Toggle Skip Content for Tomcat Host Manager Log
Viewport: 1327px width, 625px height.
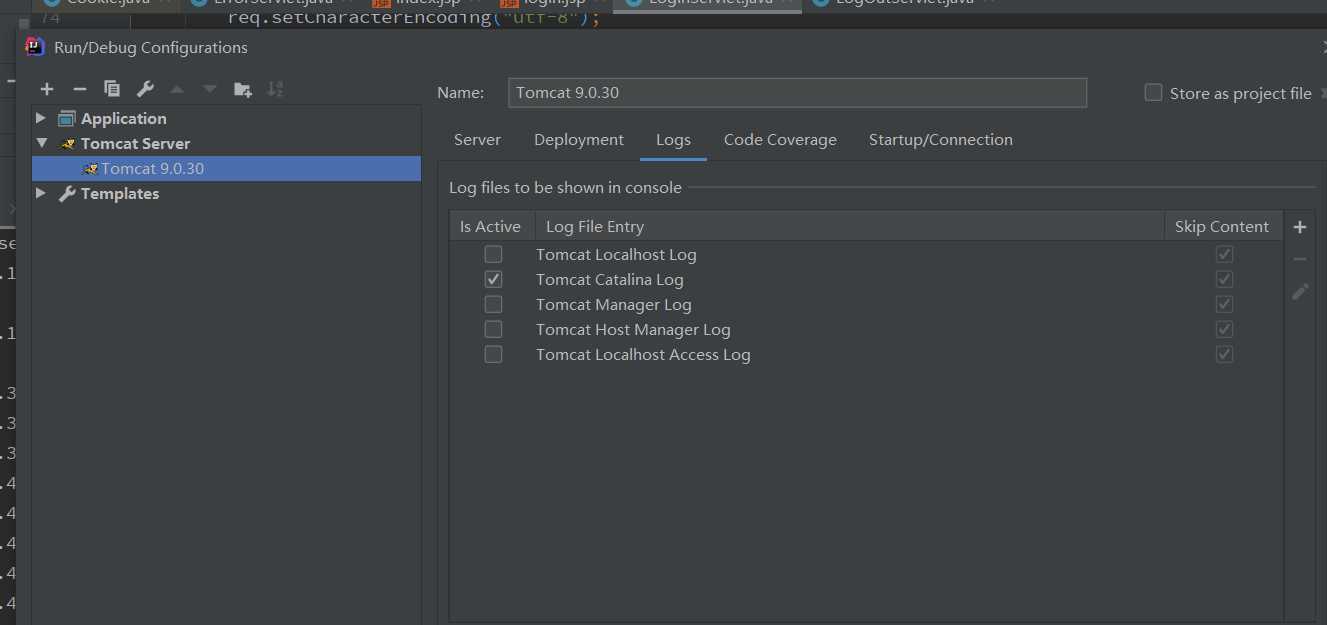(1224, 329)
